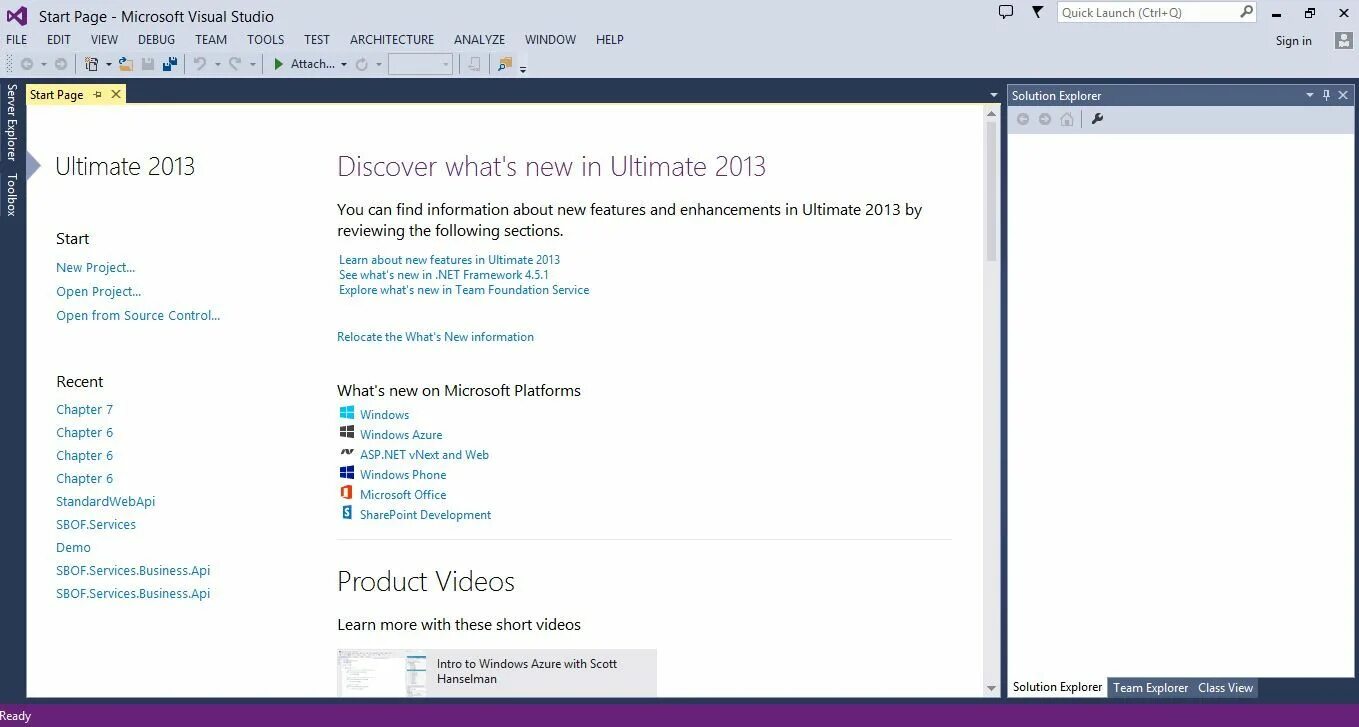Expand the New Project dropdown arrow
Viewport: 1359px width, 727px height.
pos(109,64)
